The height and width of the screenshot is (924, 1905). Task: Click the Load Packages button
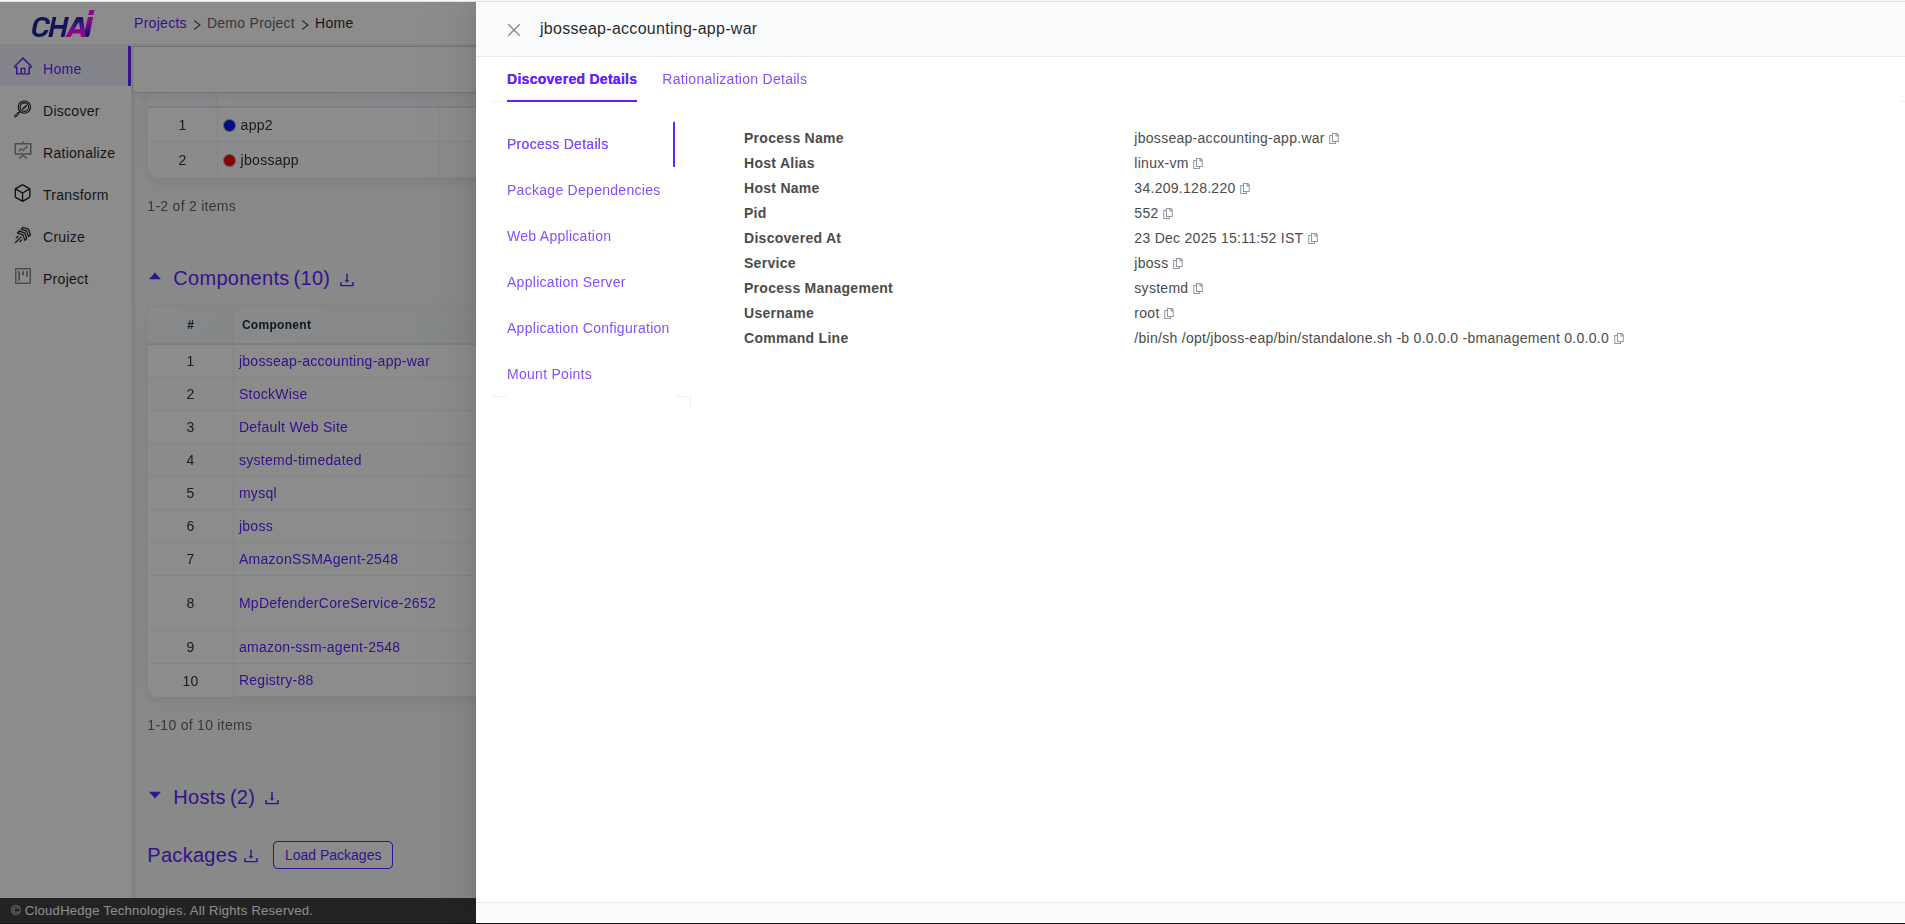333,855
